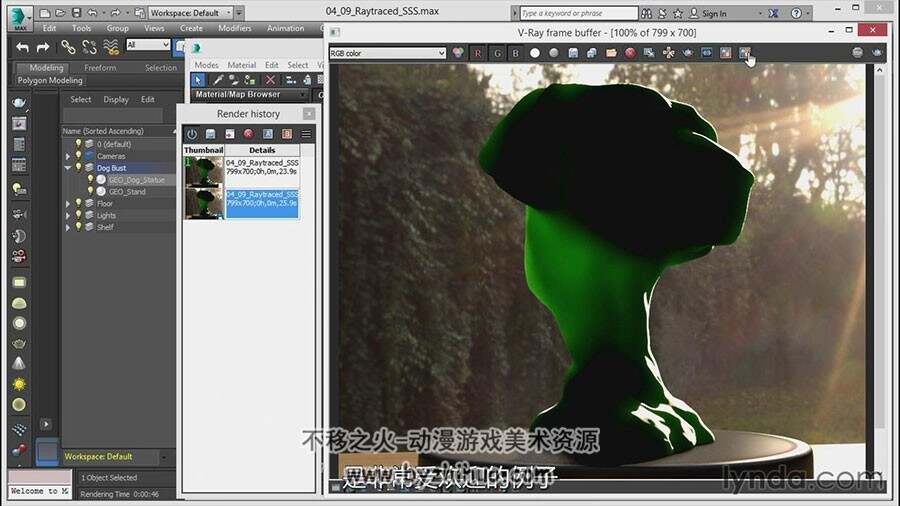
Task: Open the Material/Map Browser panel dropdown
Action: pos(250,95)
